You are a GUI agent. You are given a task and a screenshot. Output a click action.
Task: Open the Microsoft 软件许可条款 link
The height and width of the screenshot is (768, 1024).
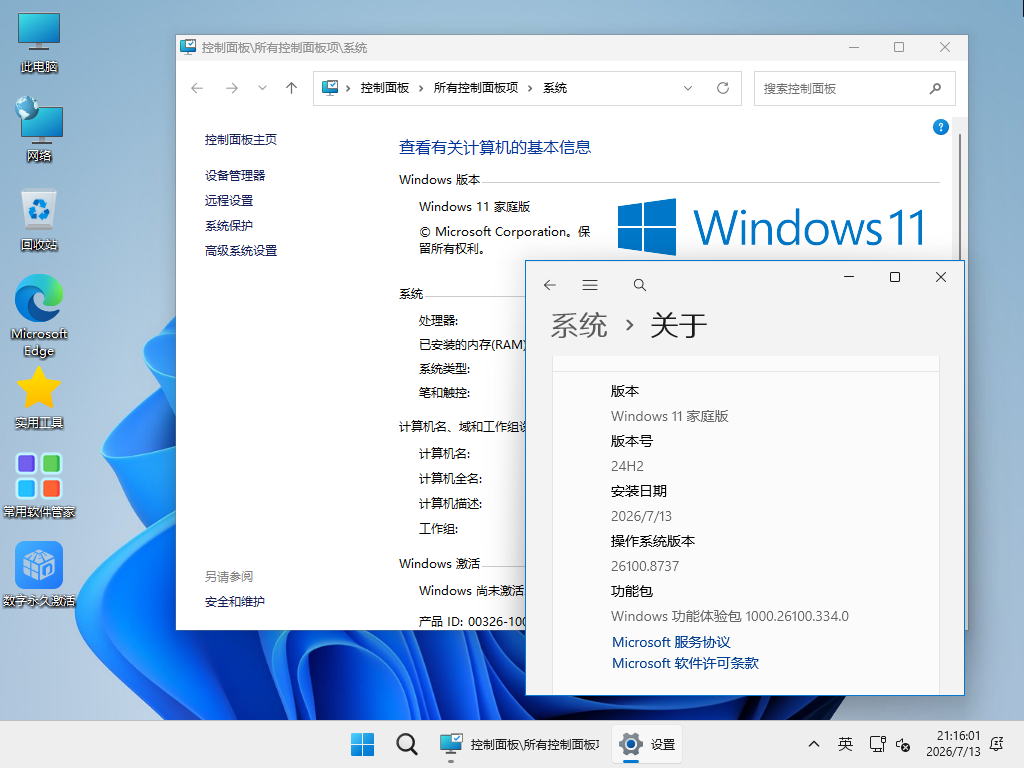[685, 663]
